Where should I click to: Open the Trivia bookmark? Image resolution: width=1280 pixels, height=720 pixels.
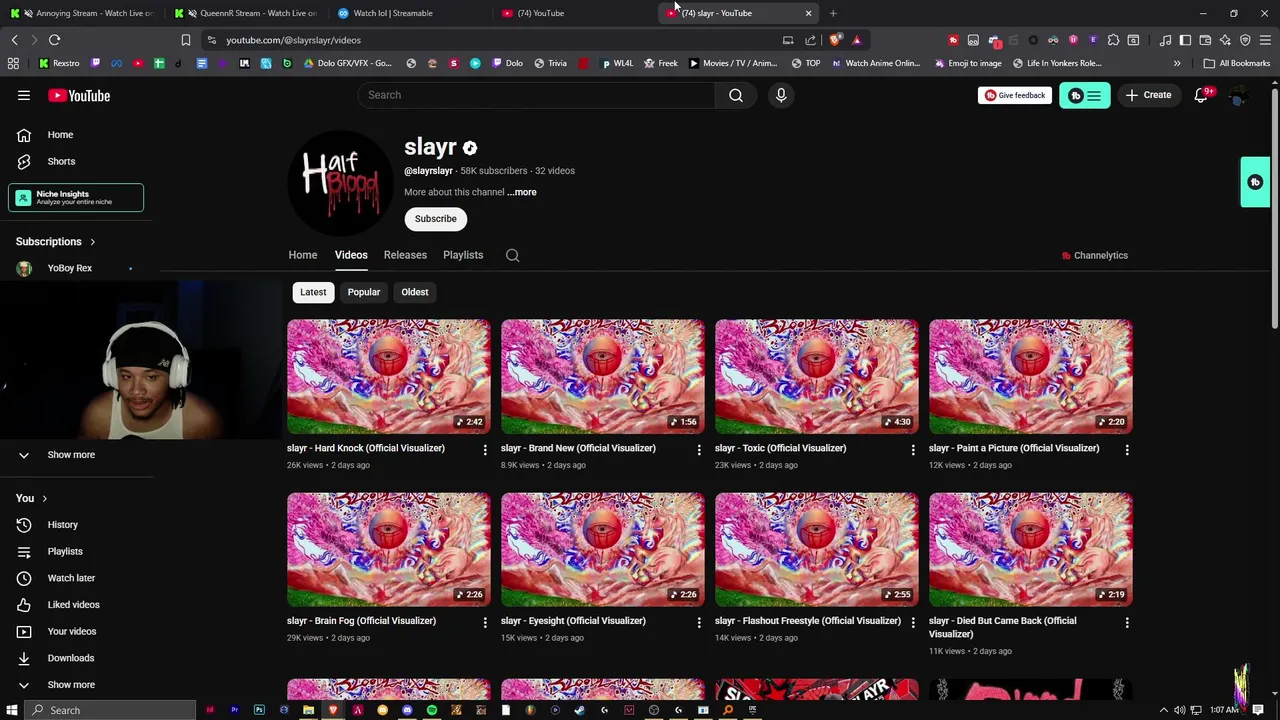tap(550, 63)
